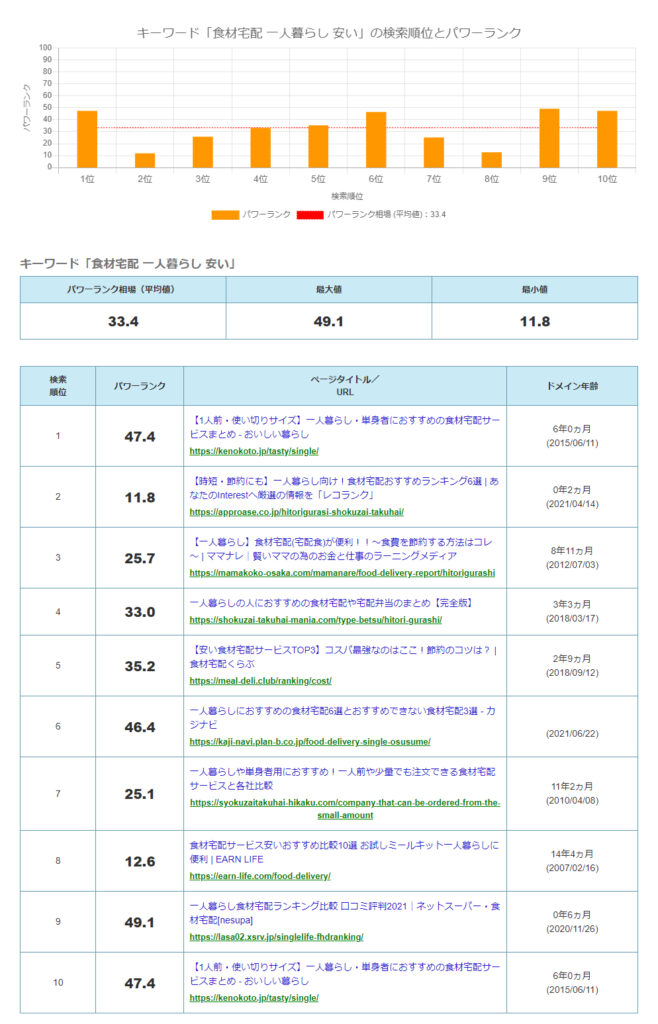
Task: Open the 一人暮らしにおすすめの食材宅配6選 title link
Action: pyautogui.click(x=342, y=717)
